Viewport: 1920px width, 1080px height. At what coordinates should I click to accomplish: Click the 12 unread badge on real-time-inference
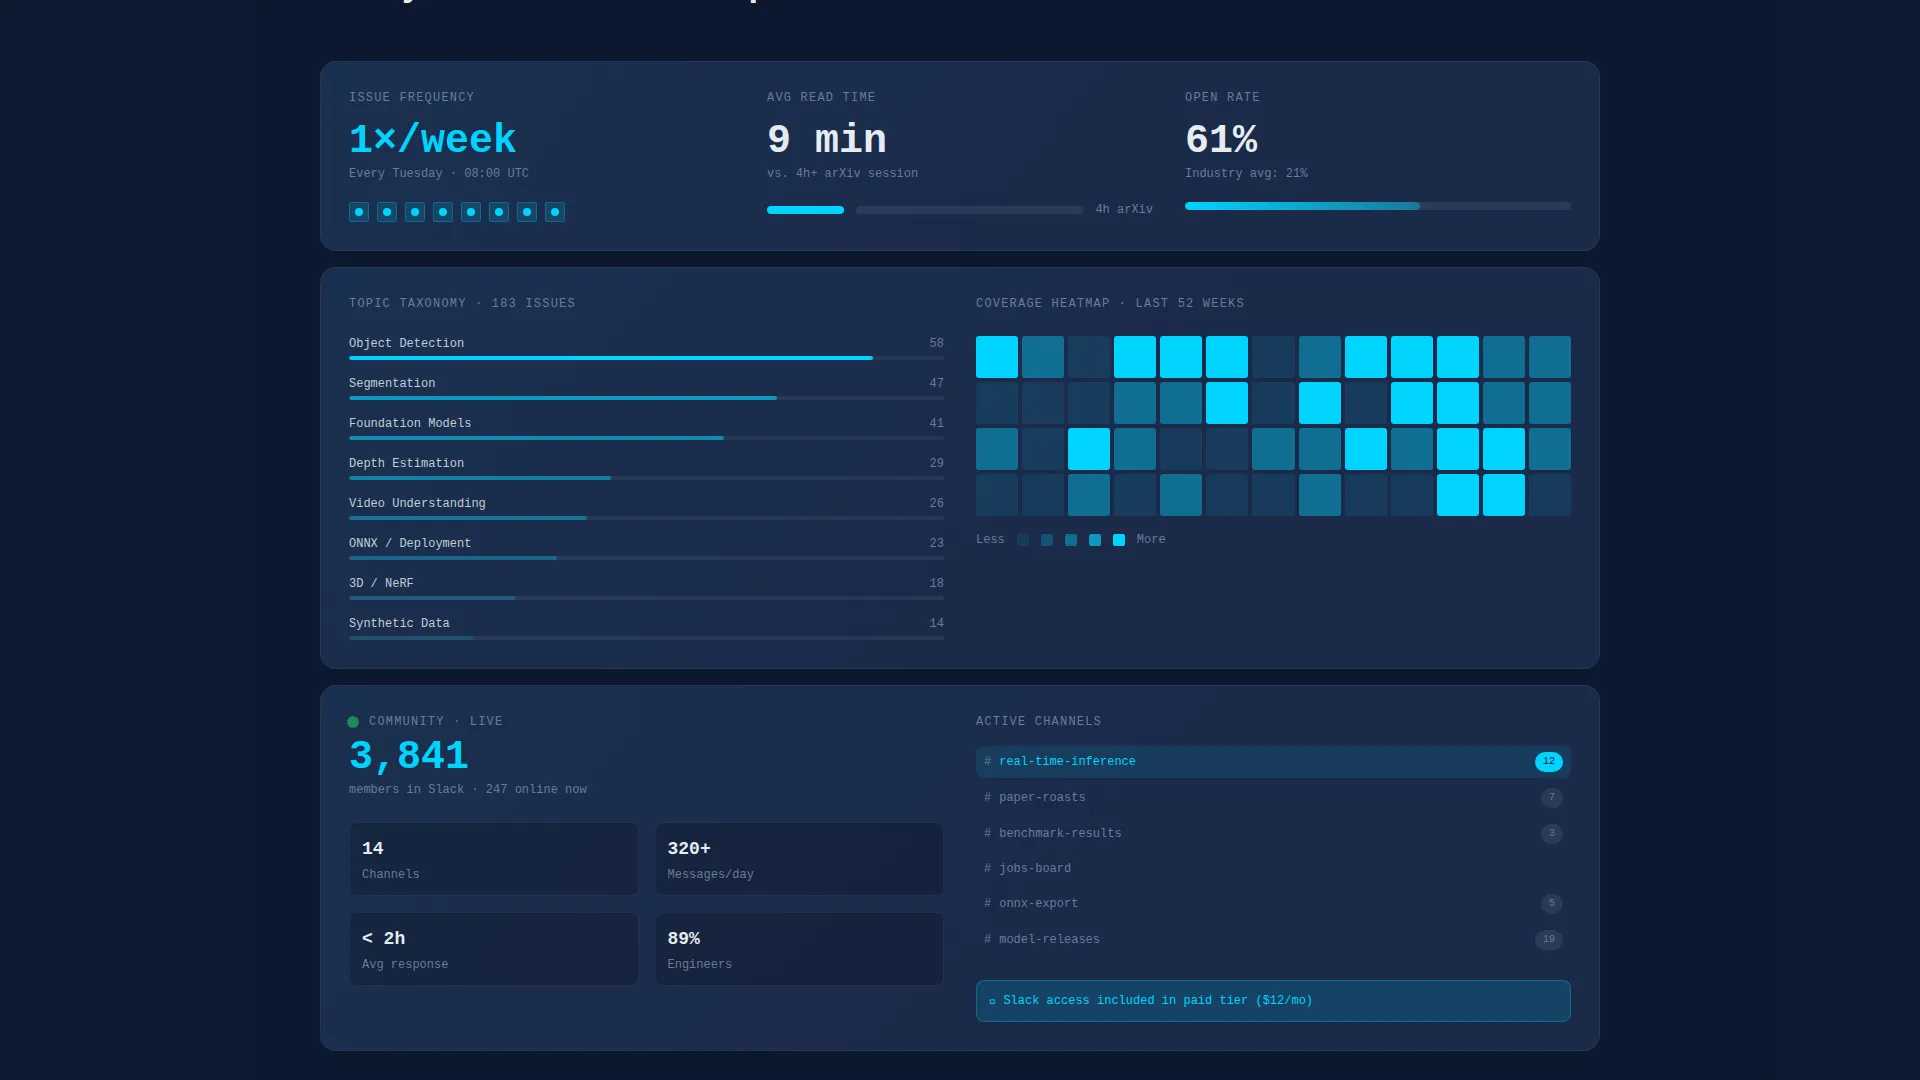click(x=1548, y=762)
